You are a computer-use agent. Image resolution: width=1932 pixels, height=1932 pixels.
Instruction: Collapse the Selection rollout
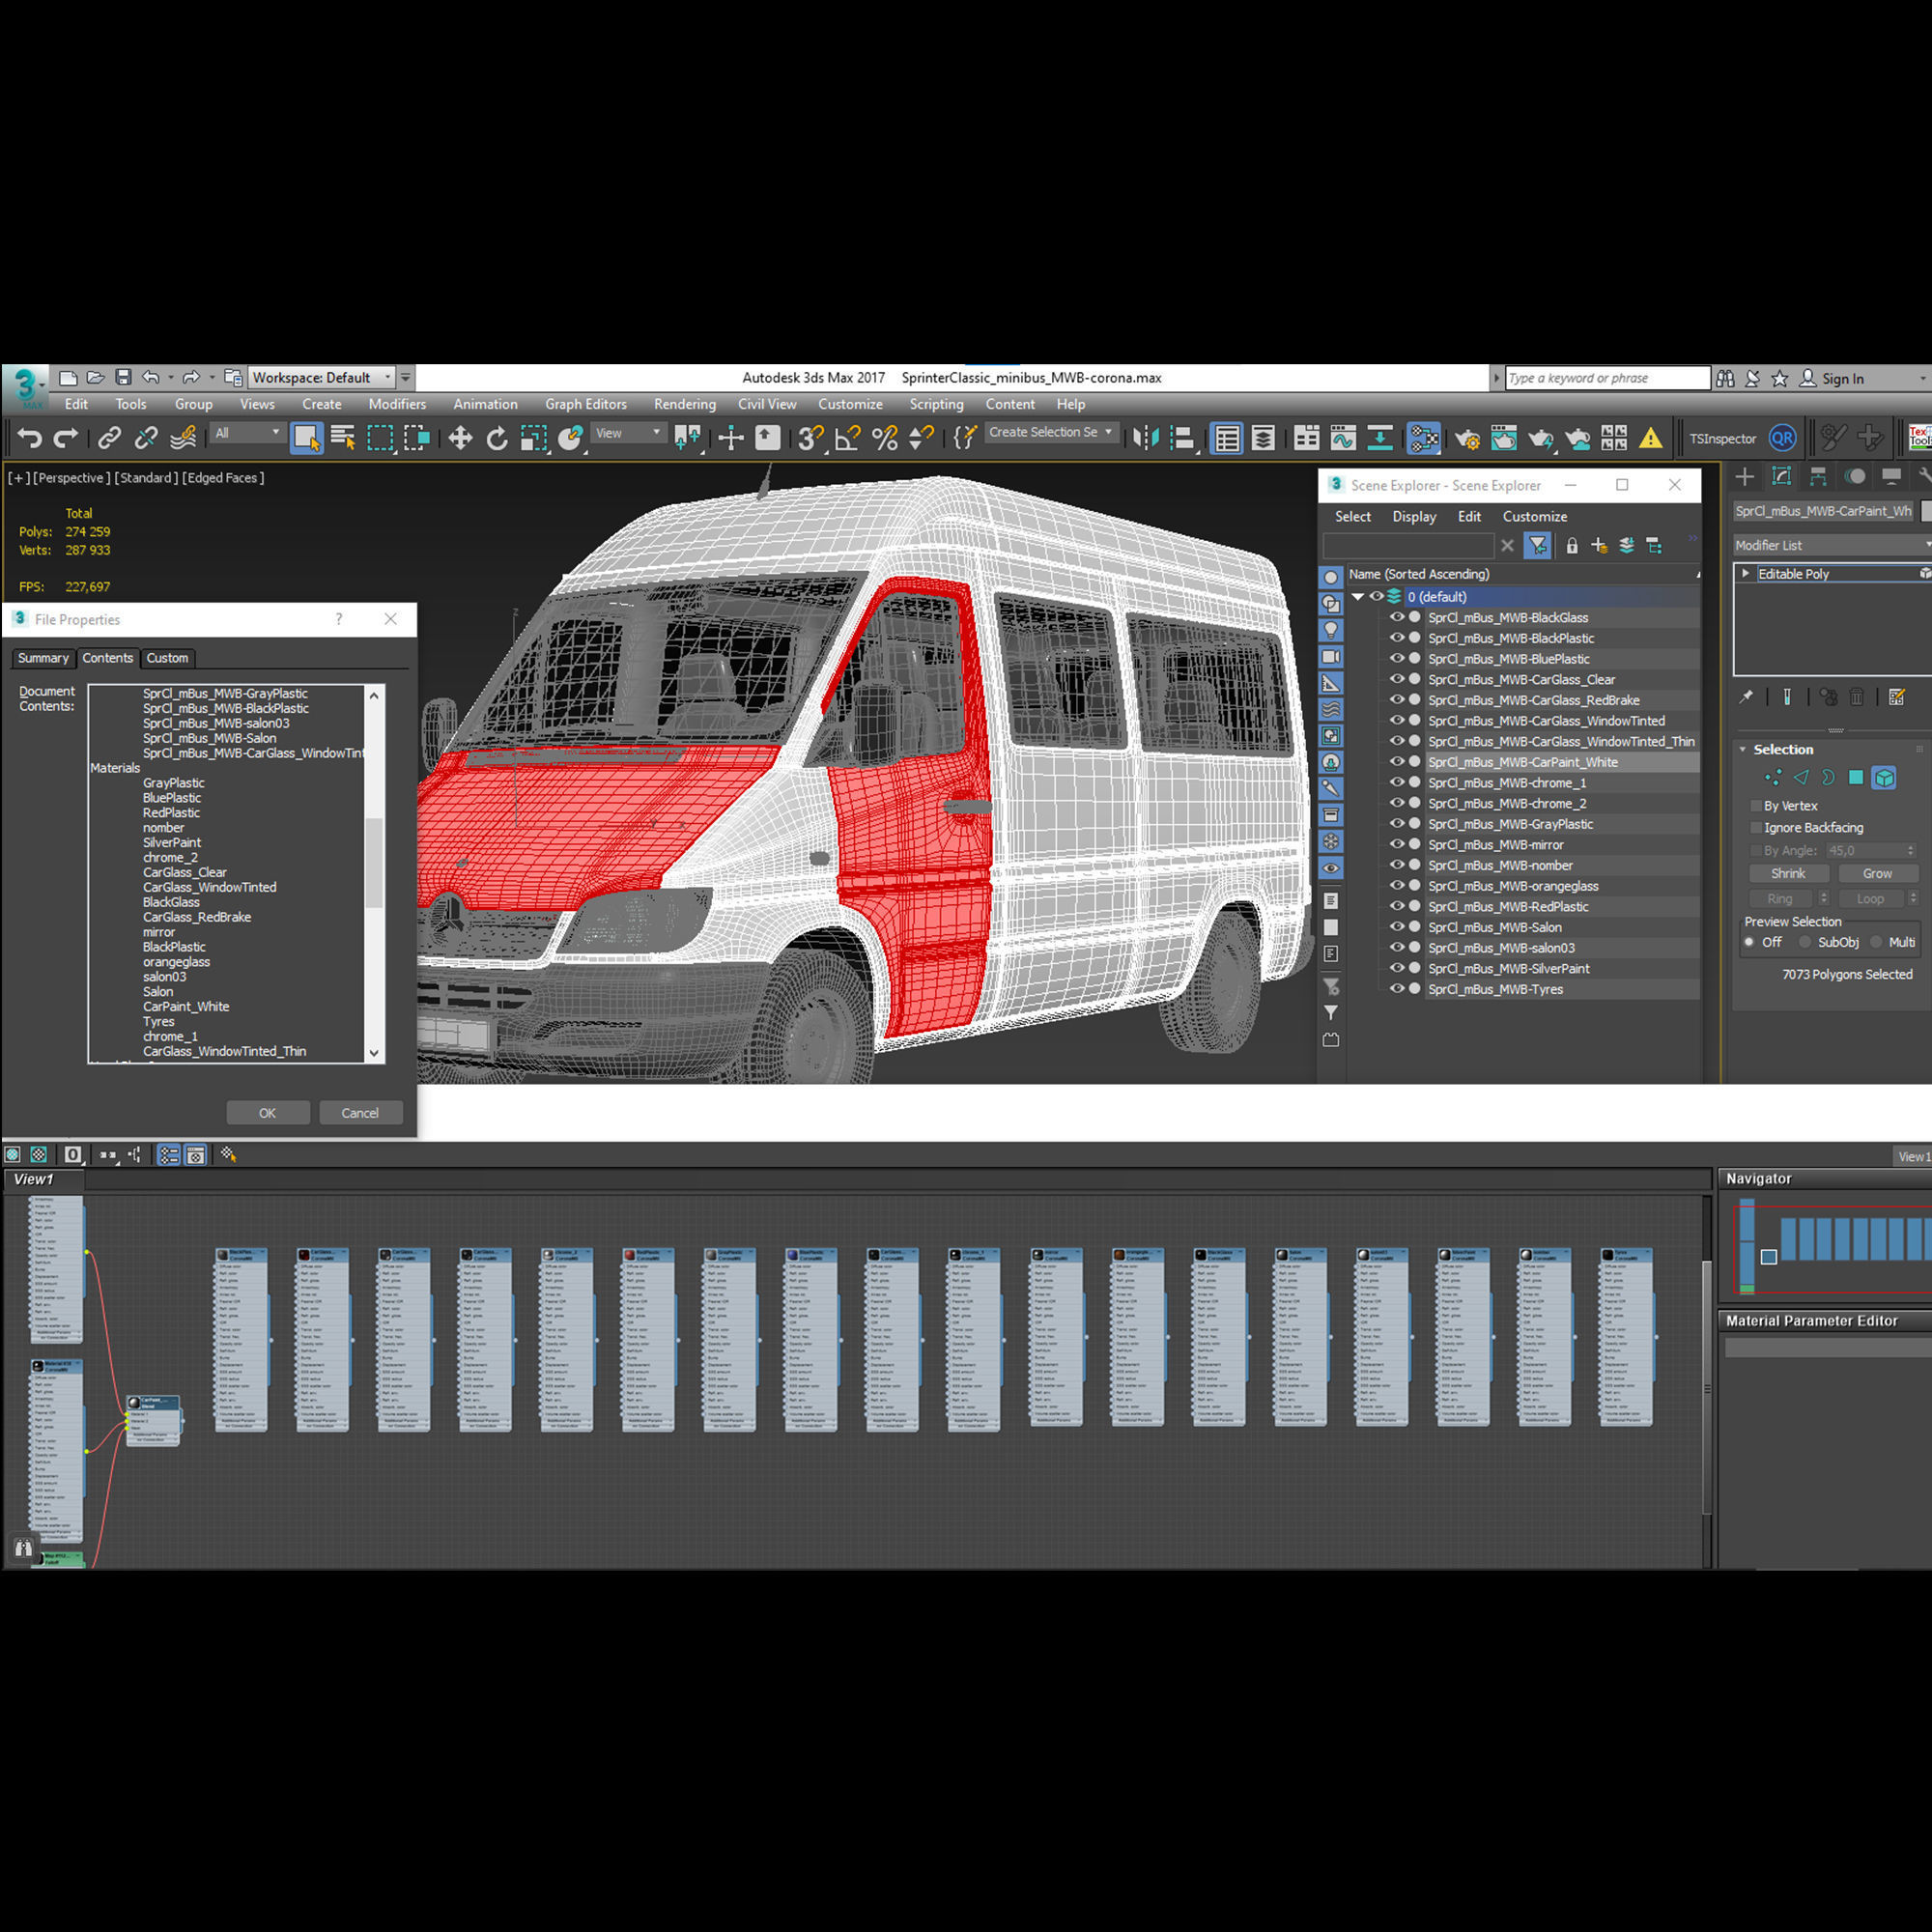1743,749
